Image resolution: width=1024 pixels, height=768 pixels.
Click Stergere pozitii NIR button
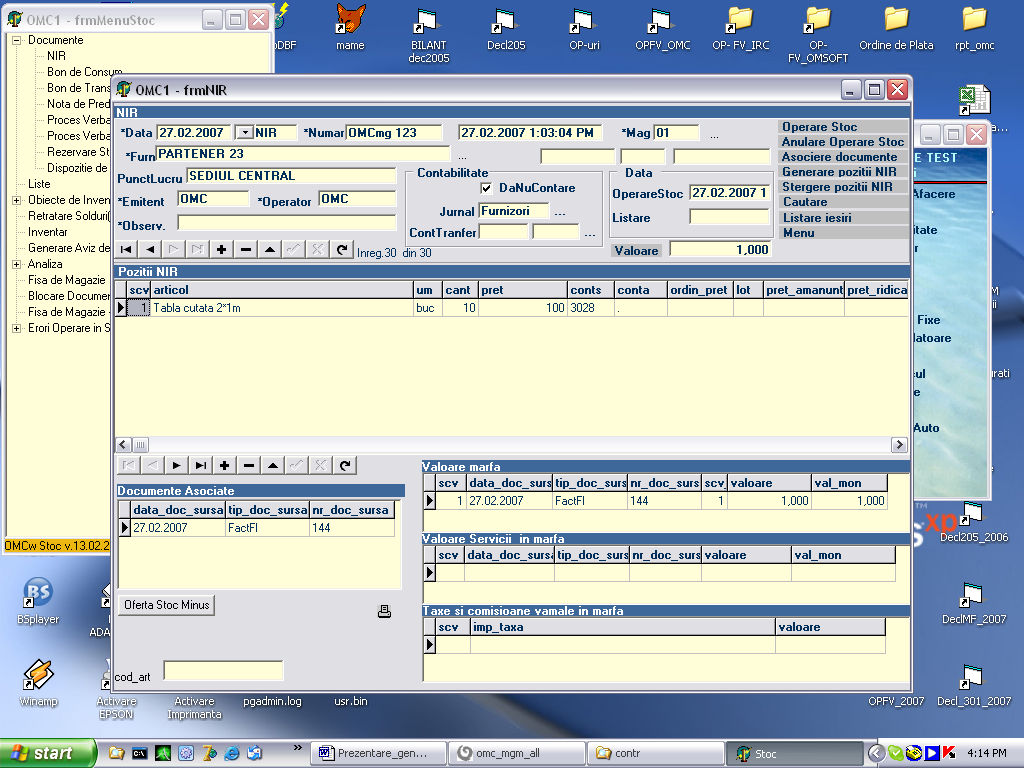tap(844, 187)
